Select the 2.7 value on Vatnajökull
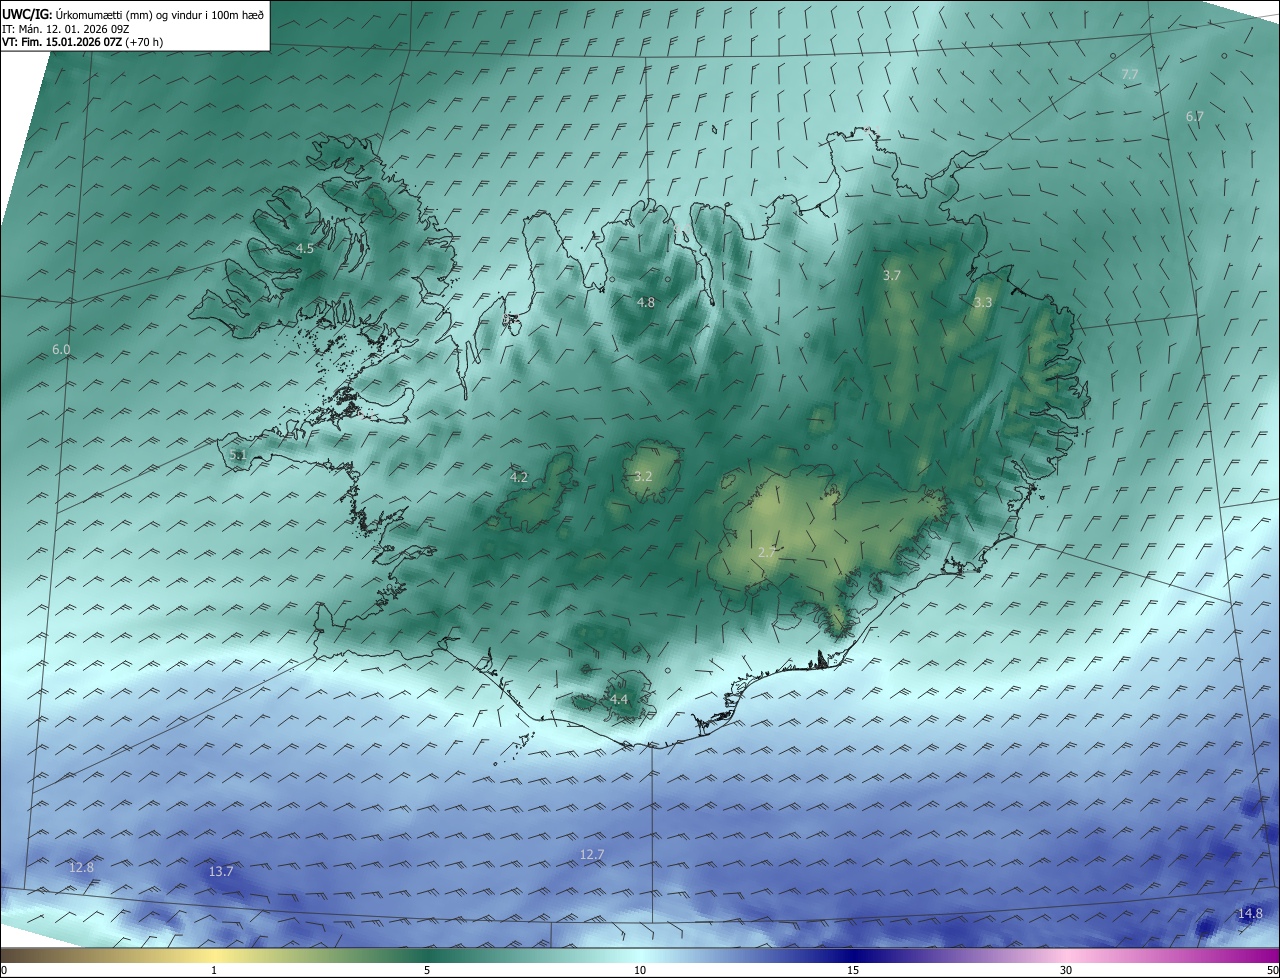Viewport: 1280px width, 978px height. pos(767,552)
